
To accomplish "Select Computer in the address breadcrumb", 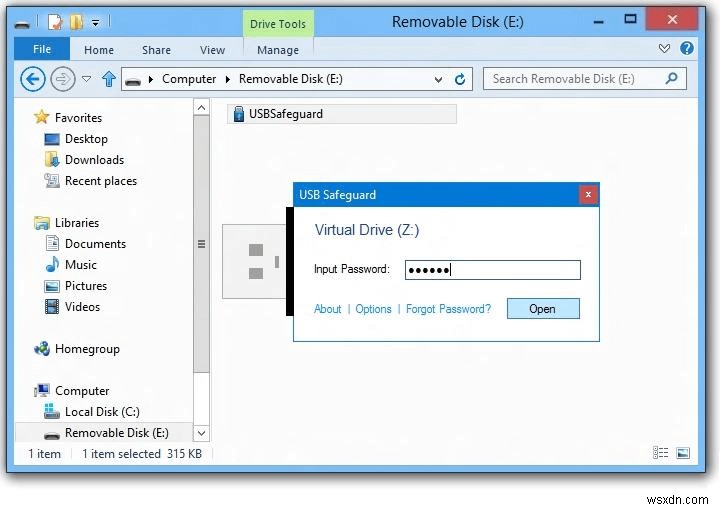I will coord(189,79).
